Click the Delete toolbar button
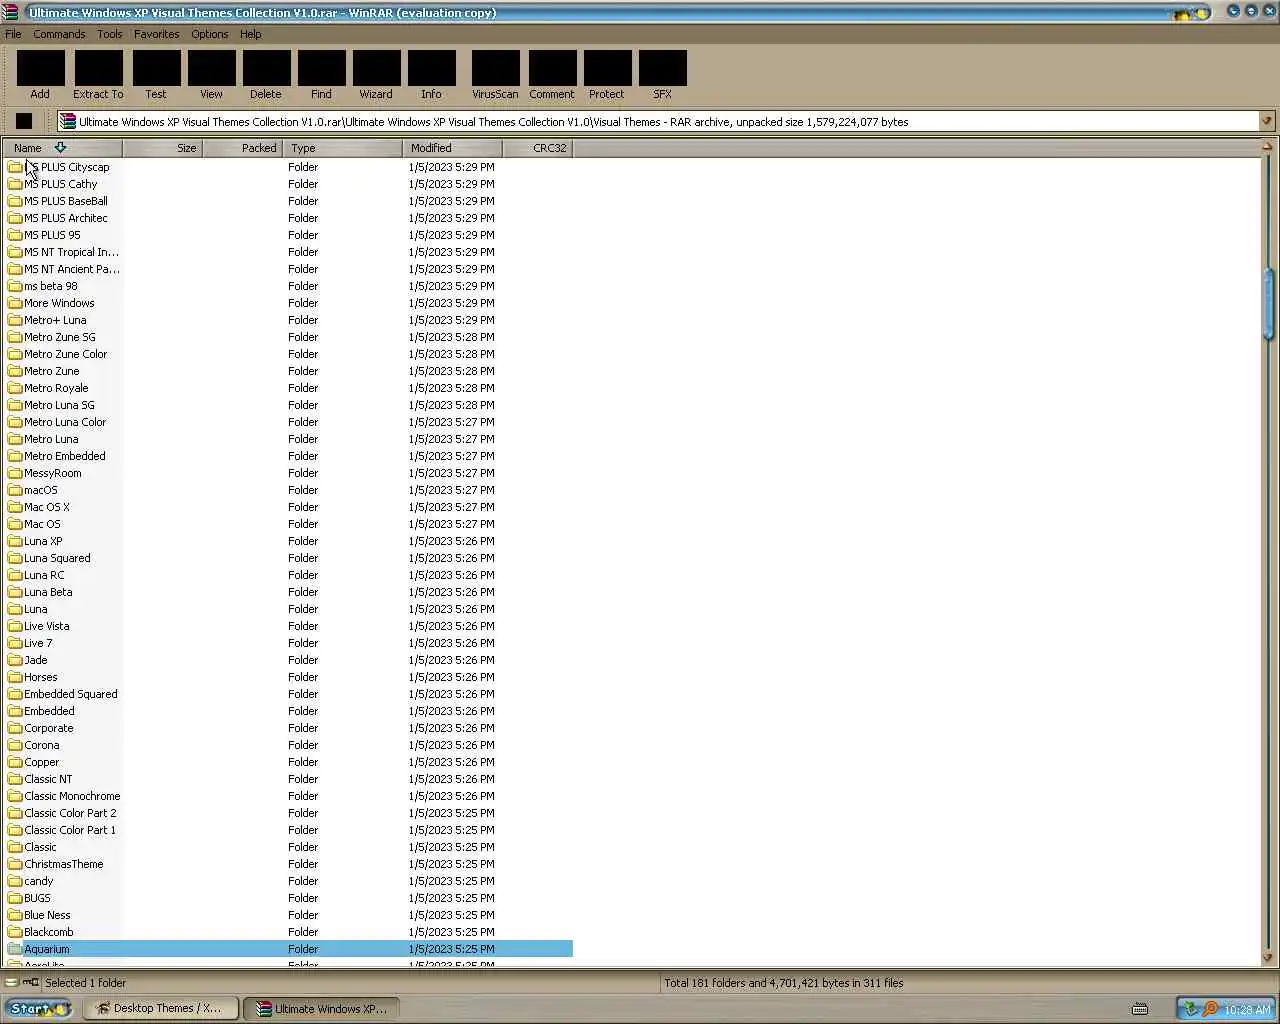Screen dimensions: 1280x1024 [x=266, y=75]
